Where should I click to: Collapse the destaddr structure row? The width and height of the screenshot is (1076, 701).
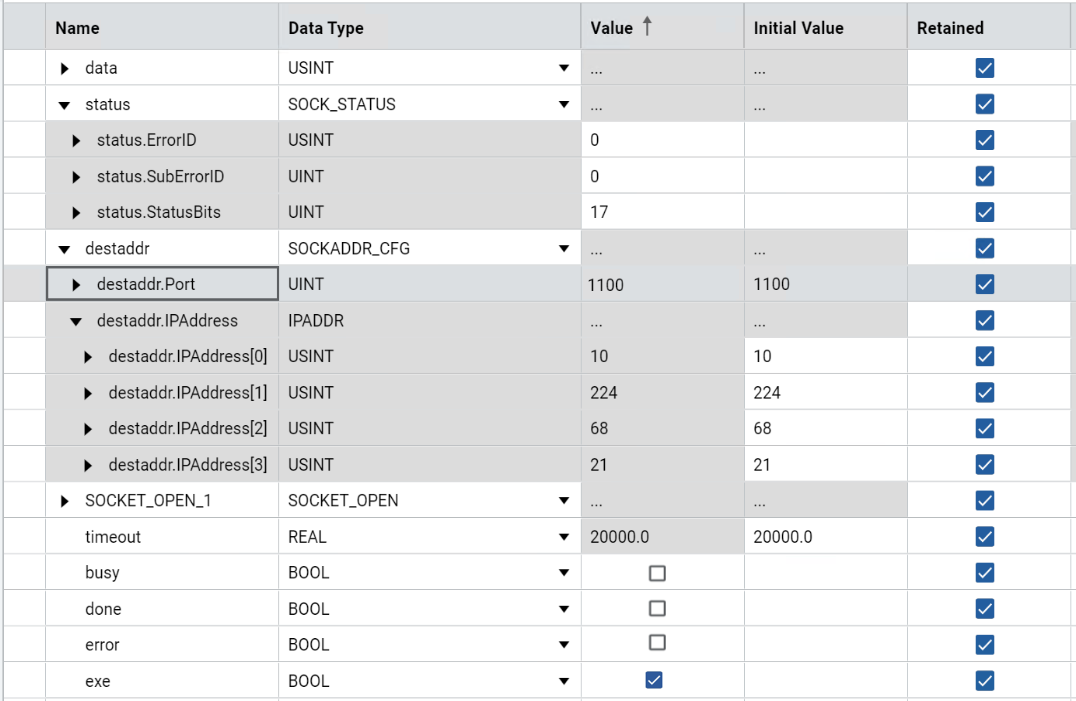pyautogui.click(x=65, y=249)
